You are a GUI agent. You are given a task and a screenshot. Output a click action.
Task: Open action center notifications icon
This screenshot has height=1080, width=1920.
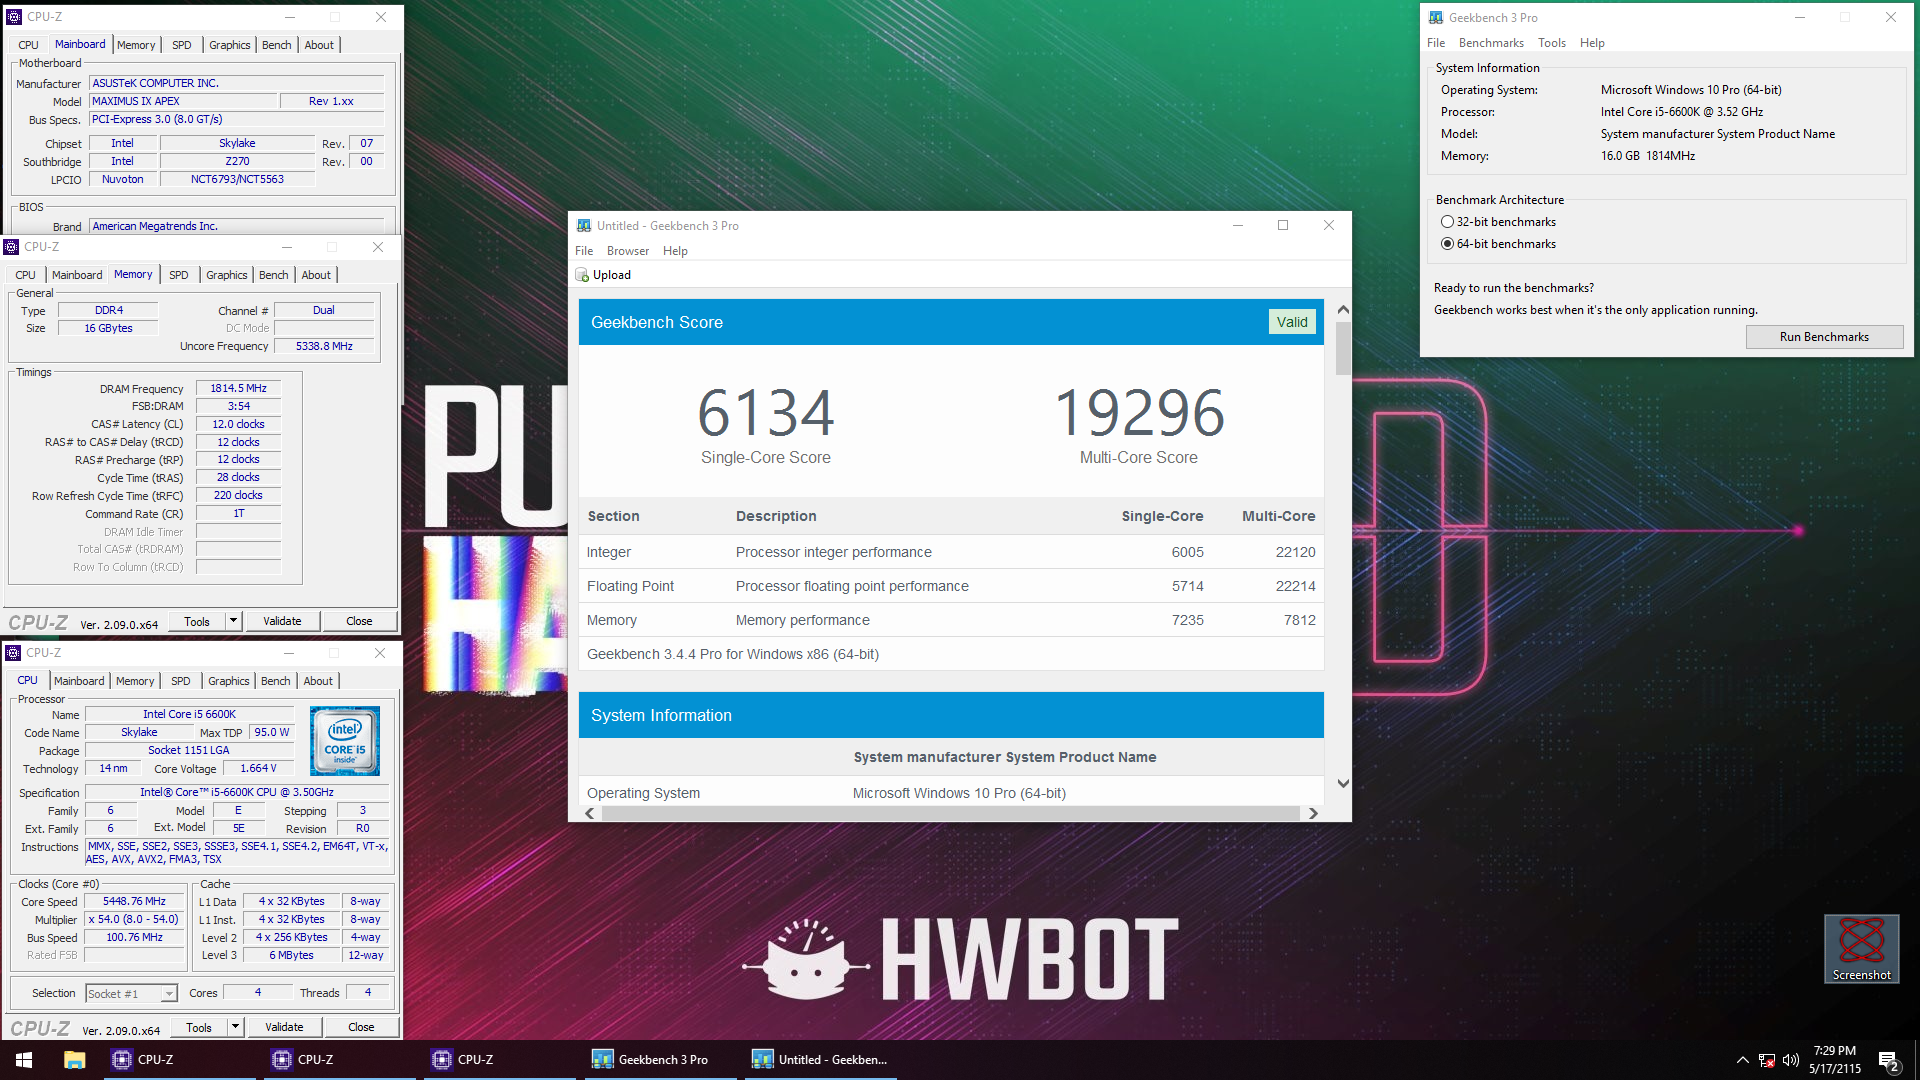1889,1060
